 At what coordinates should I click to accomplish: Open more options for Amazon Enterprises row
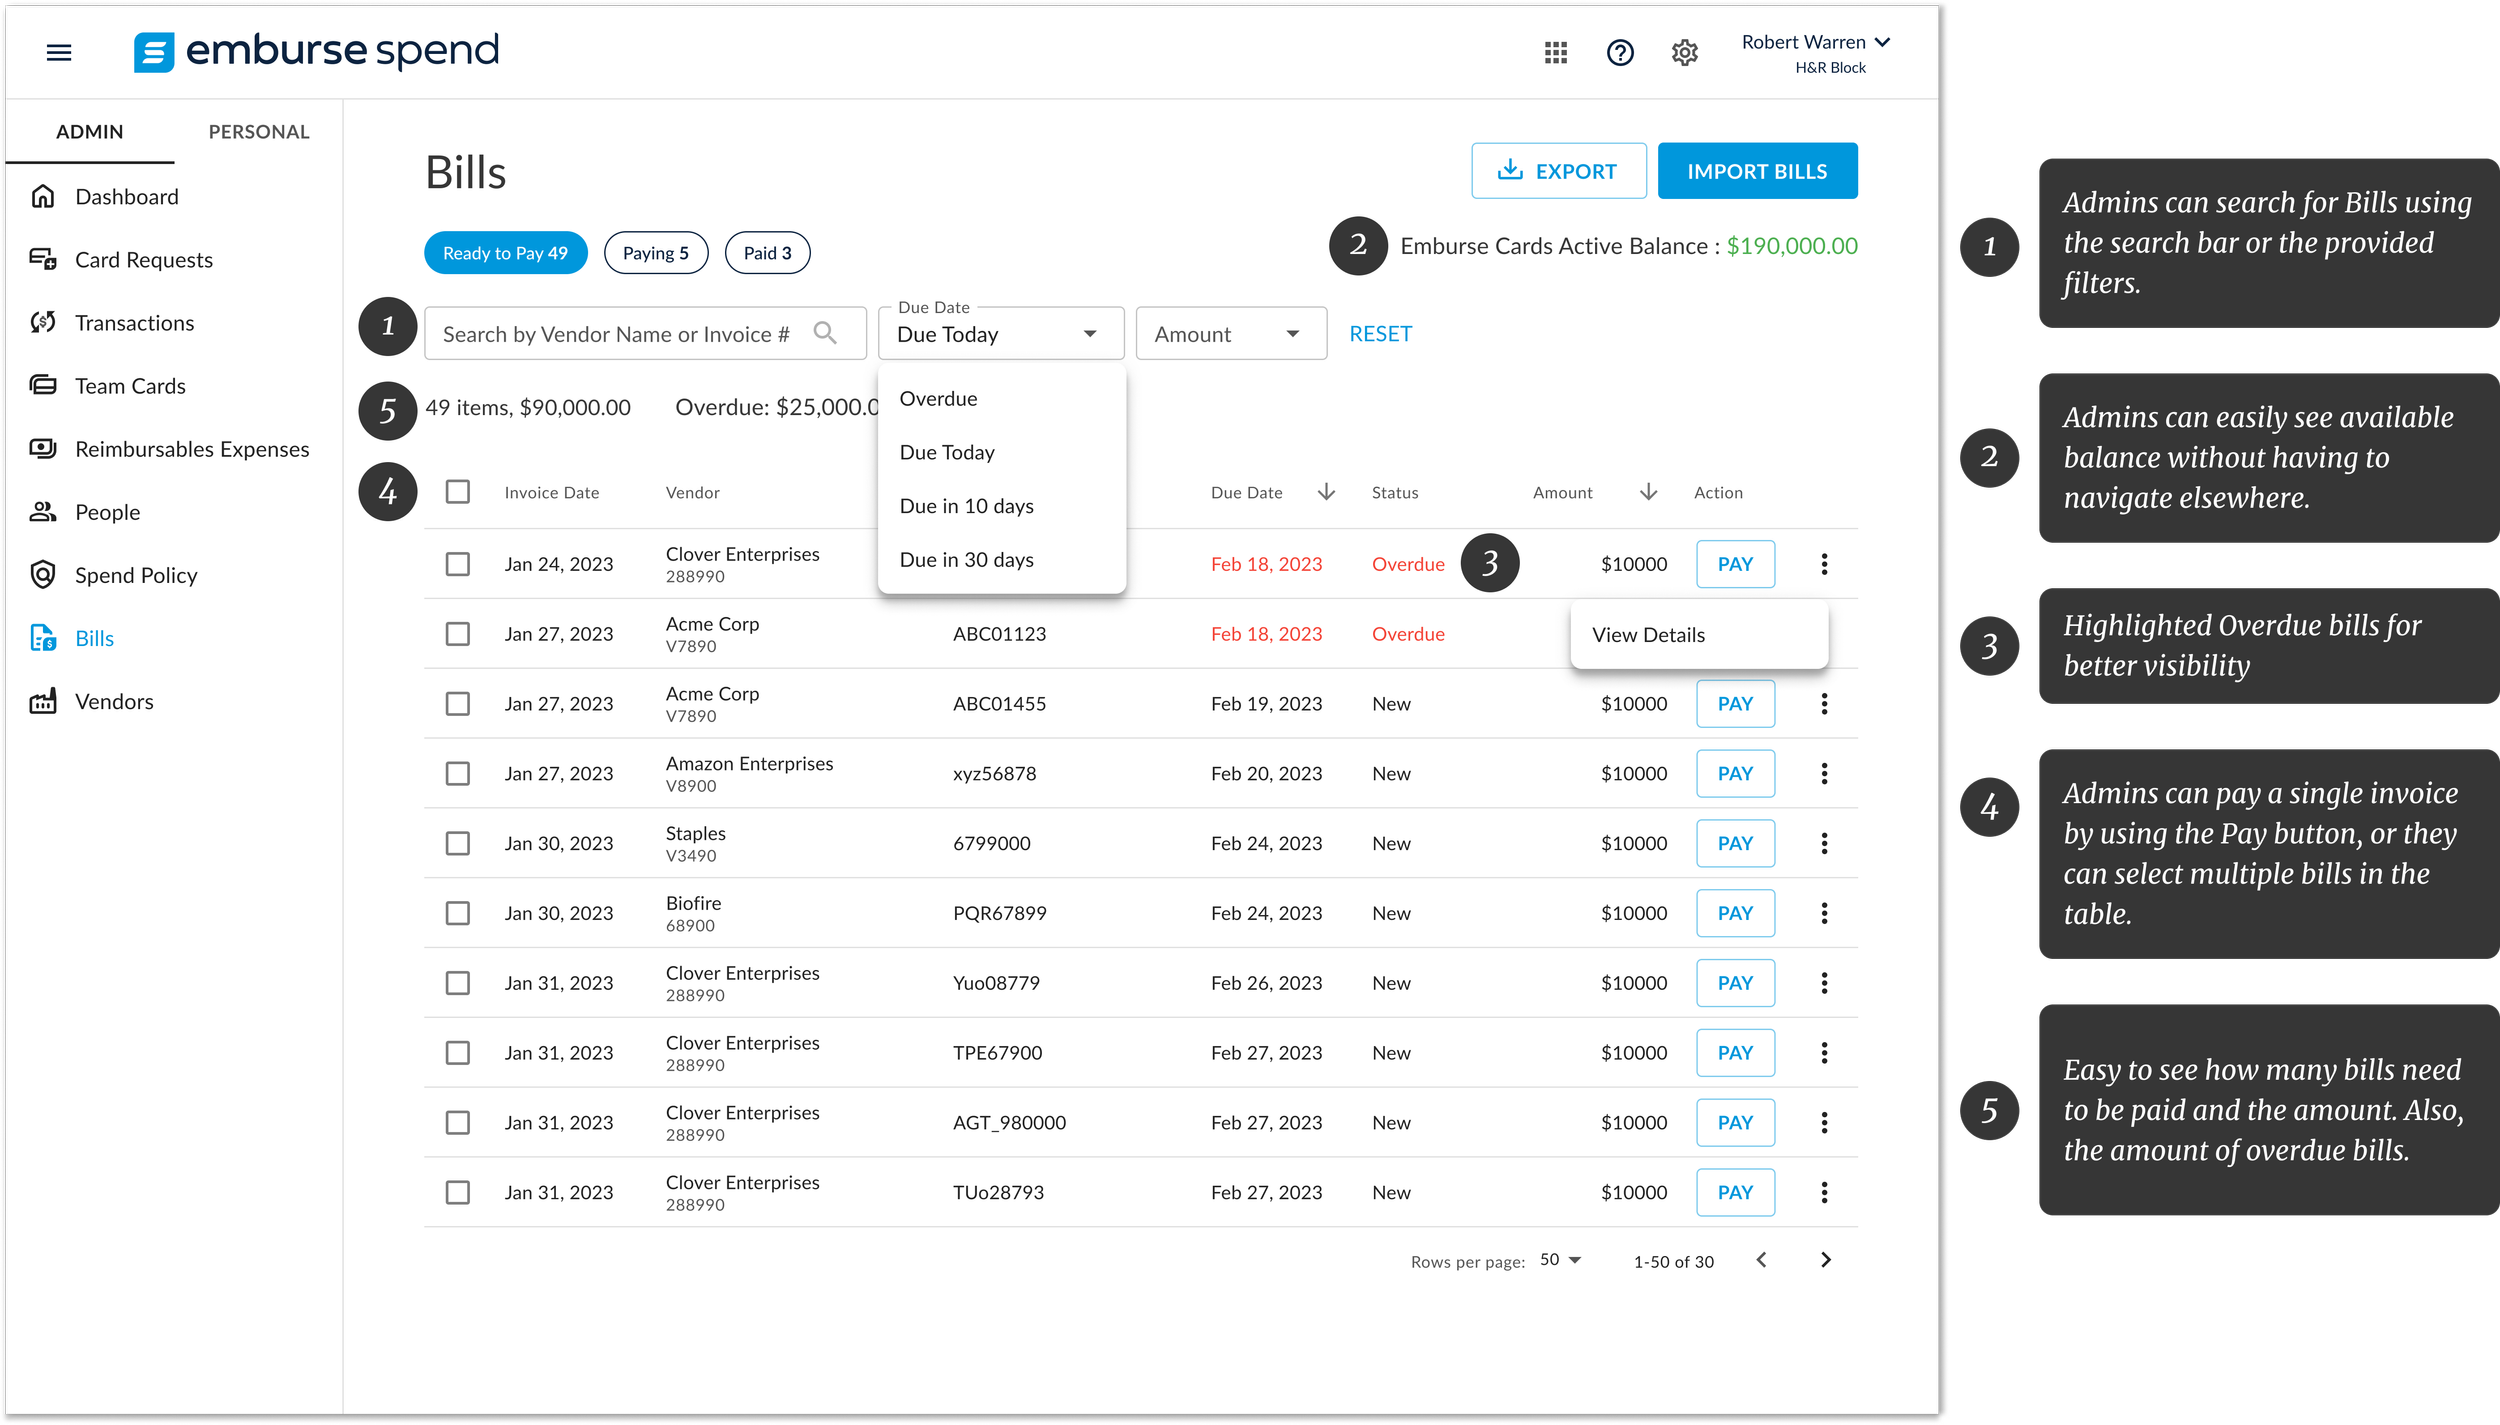(1824, 773)
